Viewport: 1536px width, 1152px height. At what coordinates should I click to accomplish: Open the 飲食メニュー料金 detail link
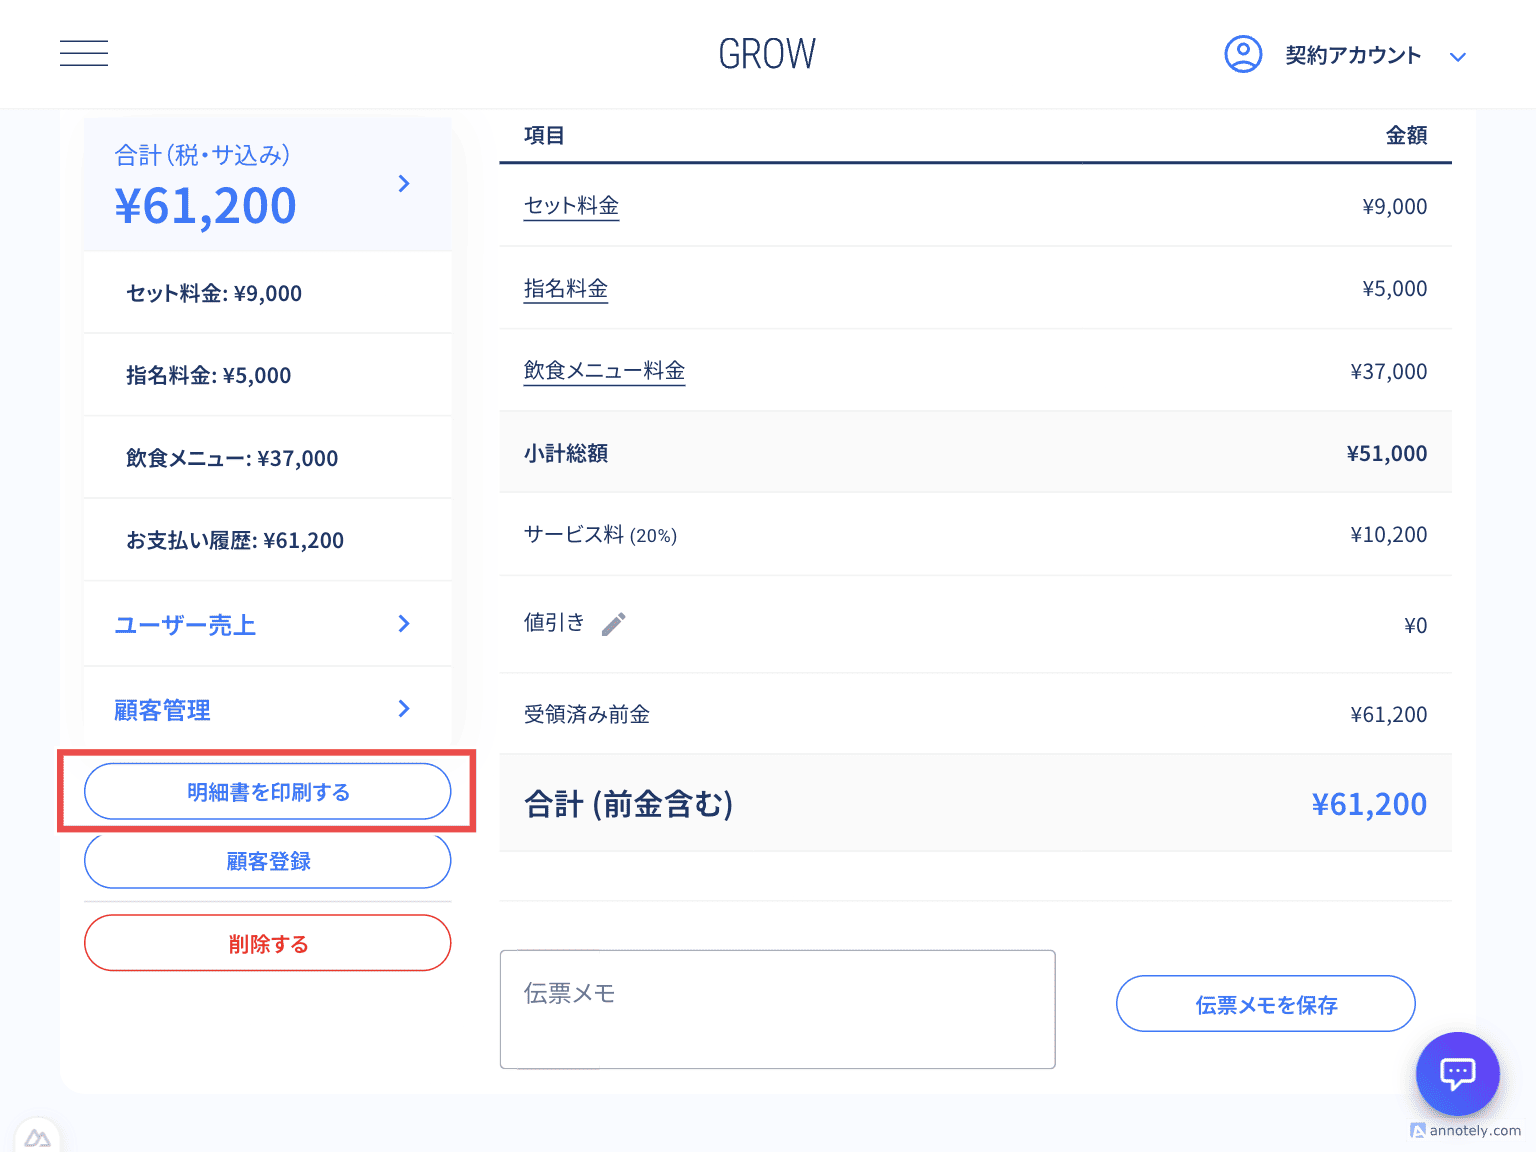coord(604,370)
